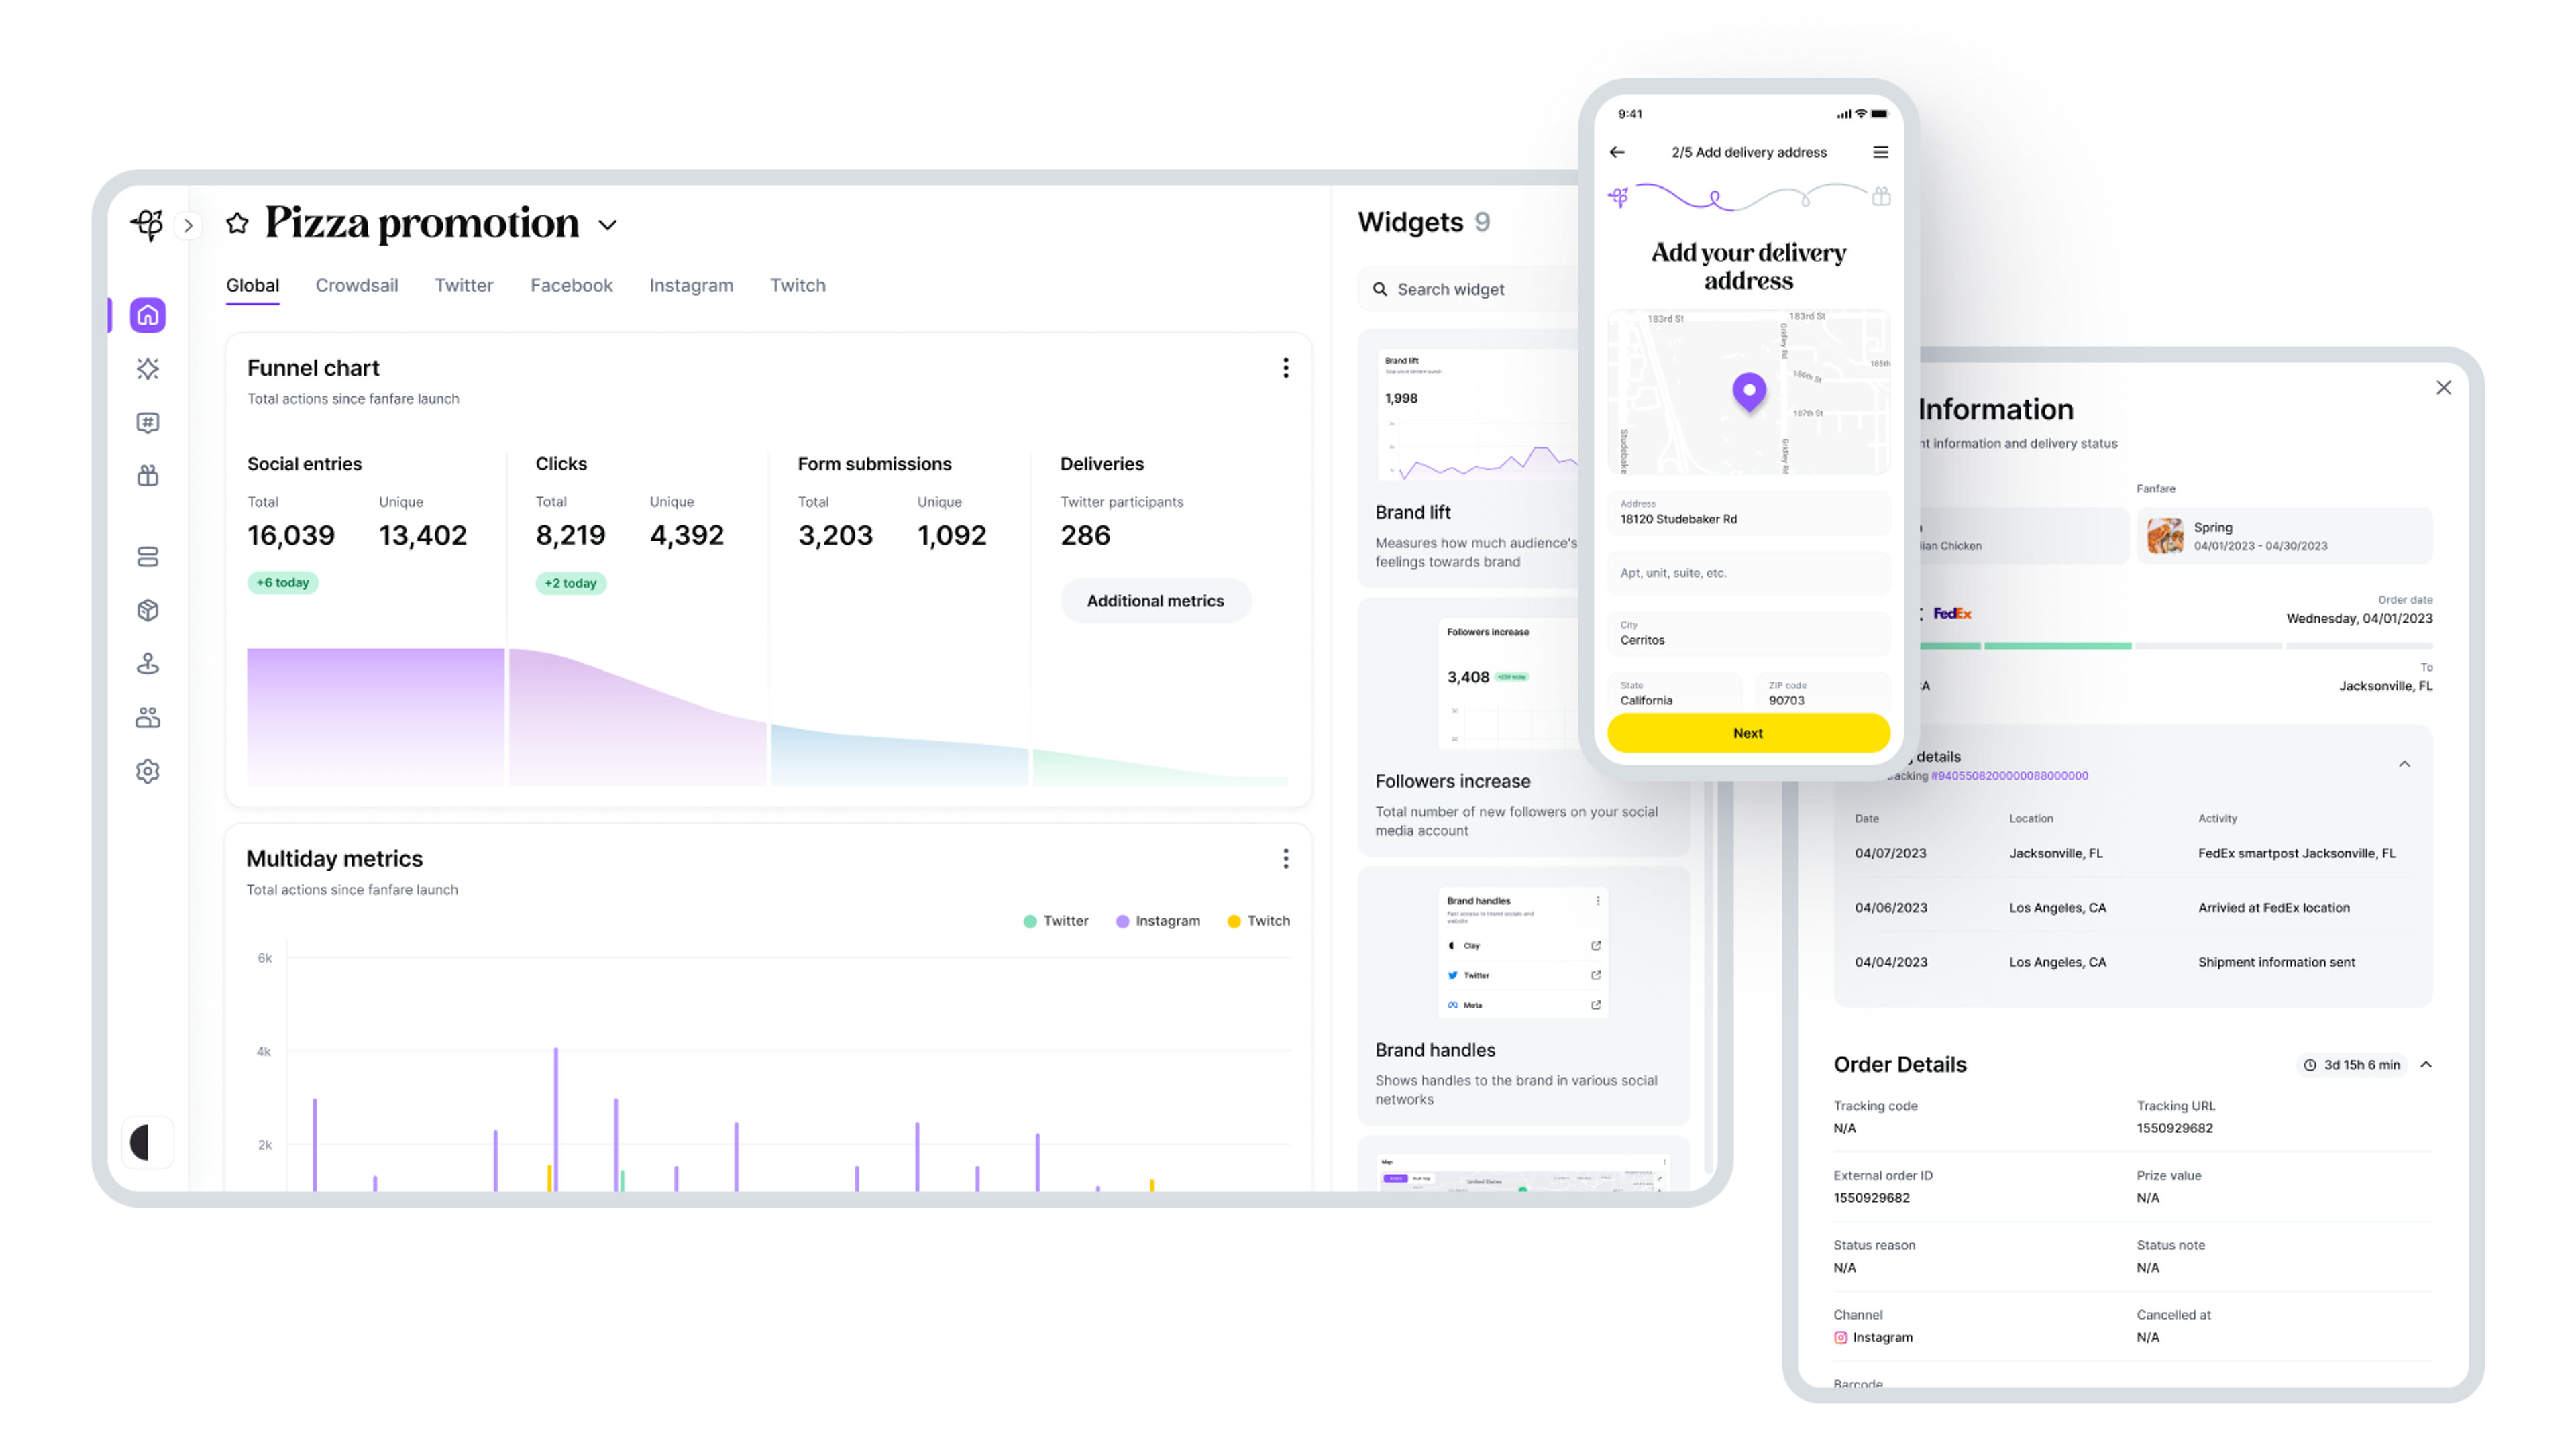Select the Brand handles widget card
This screenshot has width=2576, height=1449.
click(1523, 995)
